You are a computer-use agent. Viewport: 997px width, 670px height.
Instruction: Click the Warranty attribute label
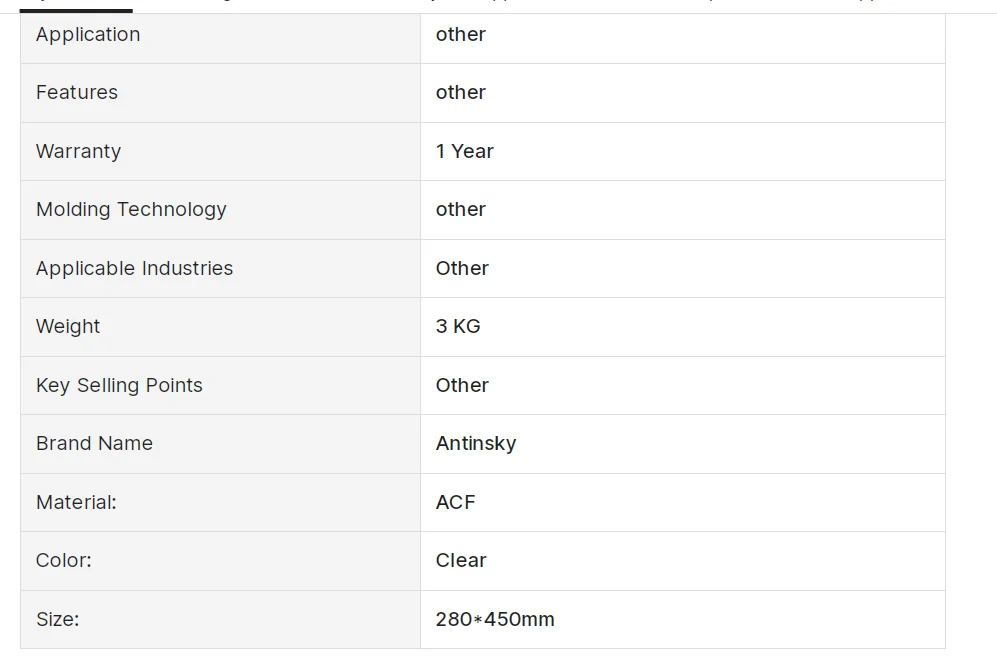tap(78, 151)
